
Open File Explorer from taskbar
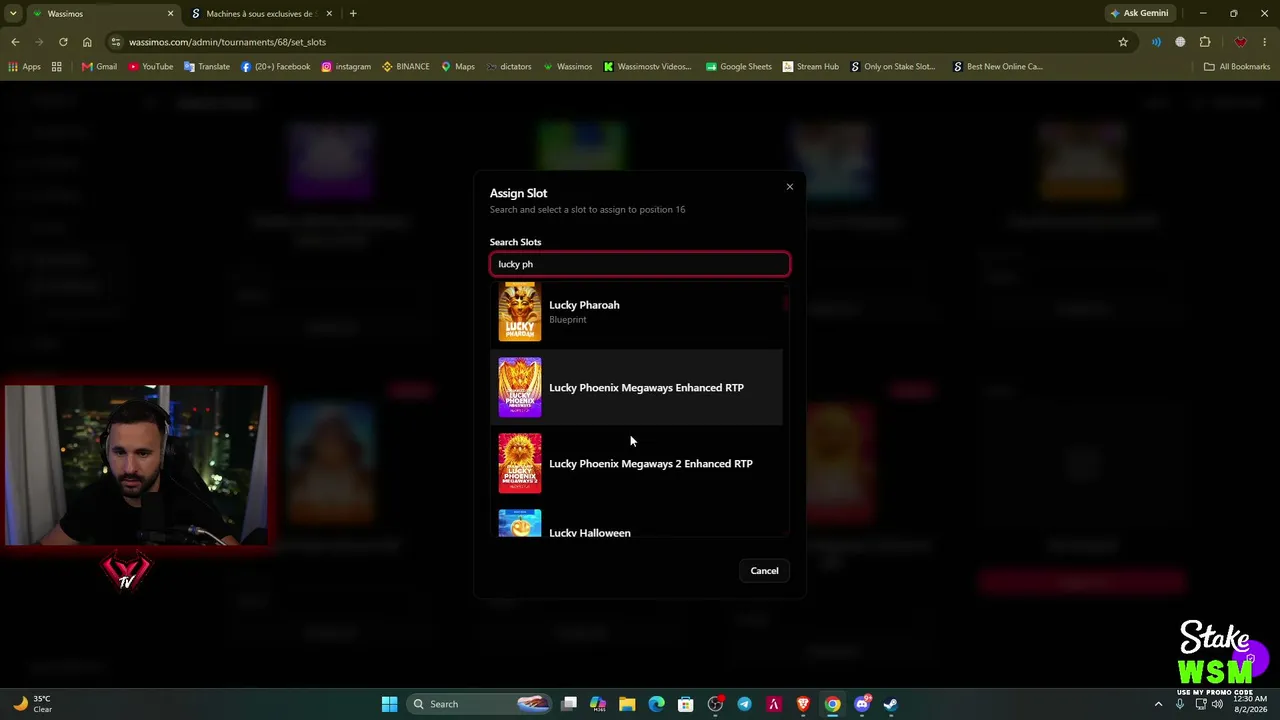(627, 704)
